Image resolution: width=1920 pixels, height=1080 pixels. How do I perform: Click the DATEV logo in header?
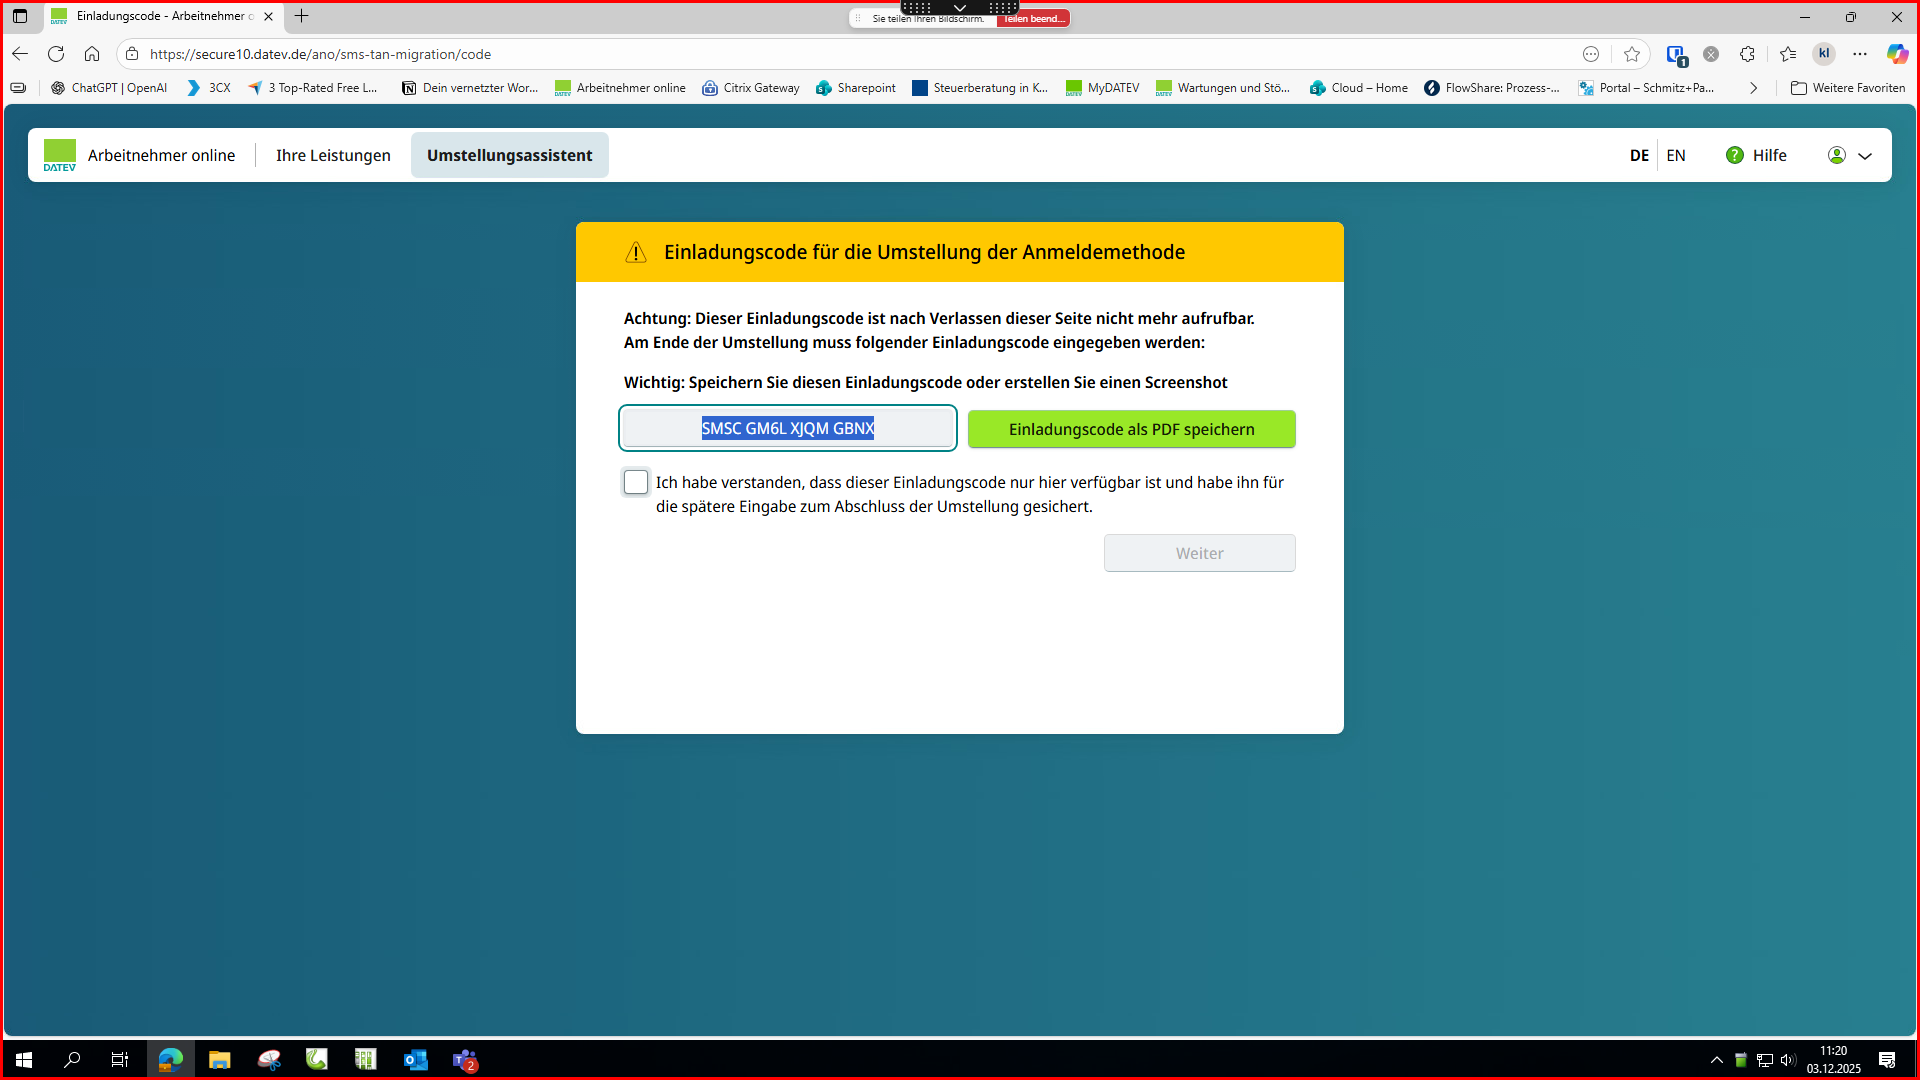pos(60,155)
